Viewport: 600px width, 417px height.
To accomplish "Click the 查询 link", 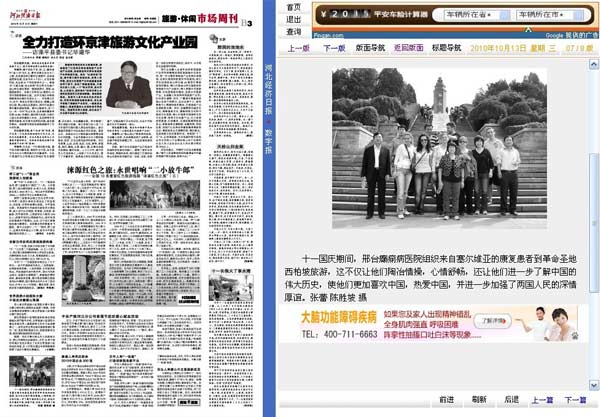I will tap(293, 32).
